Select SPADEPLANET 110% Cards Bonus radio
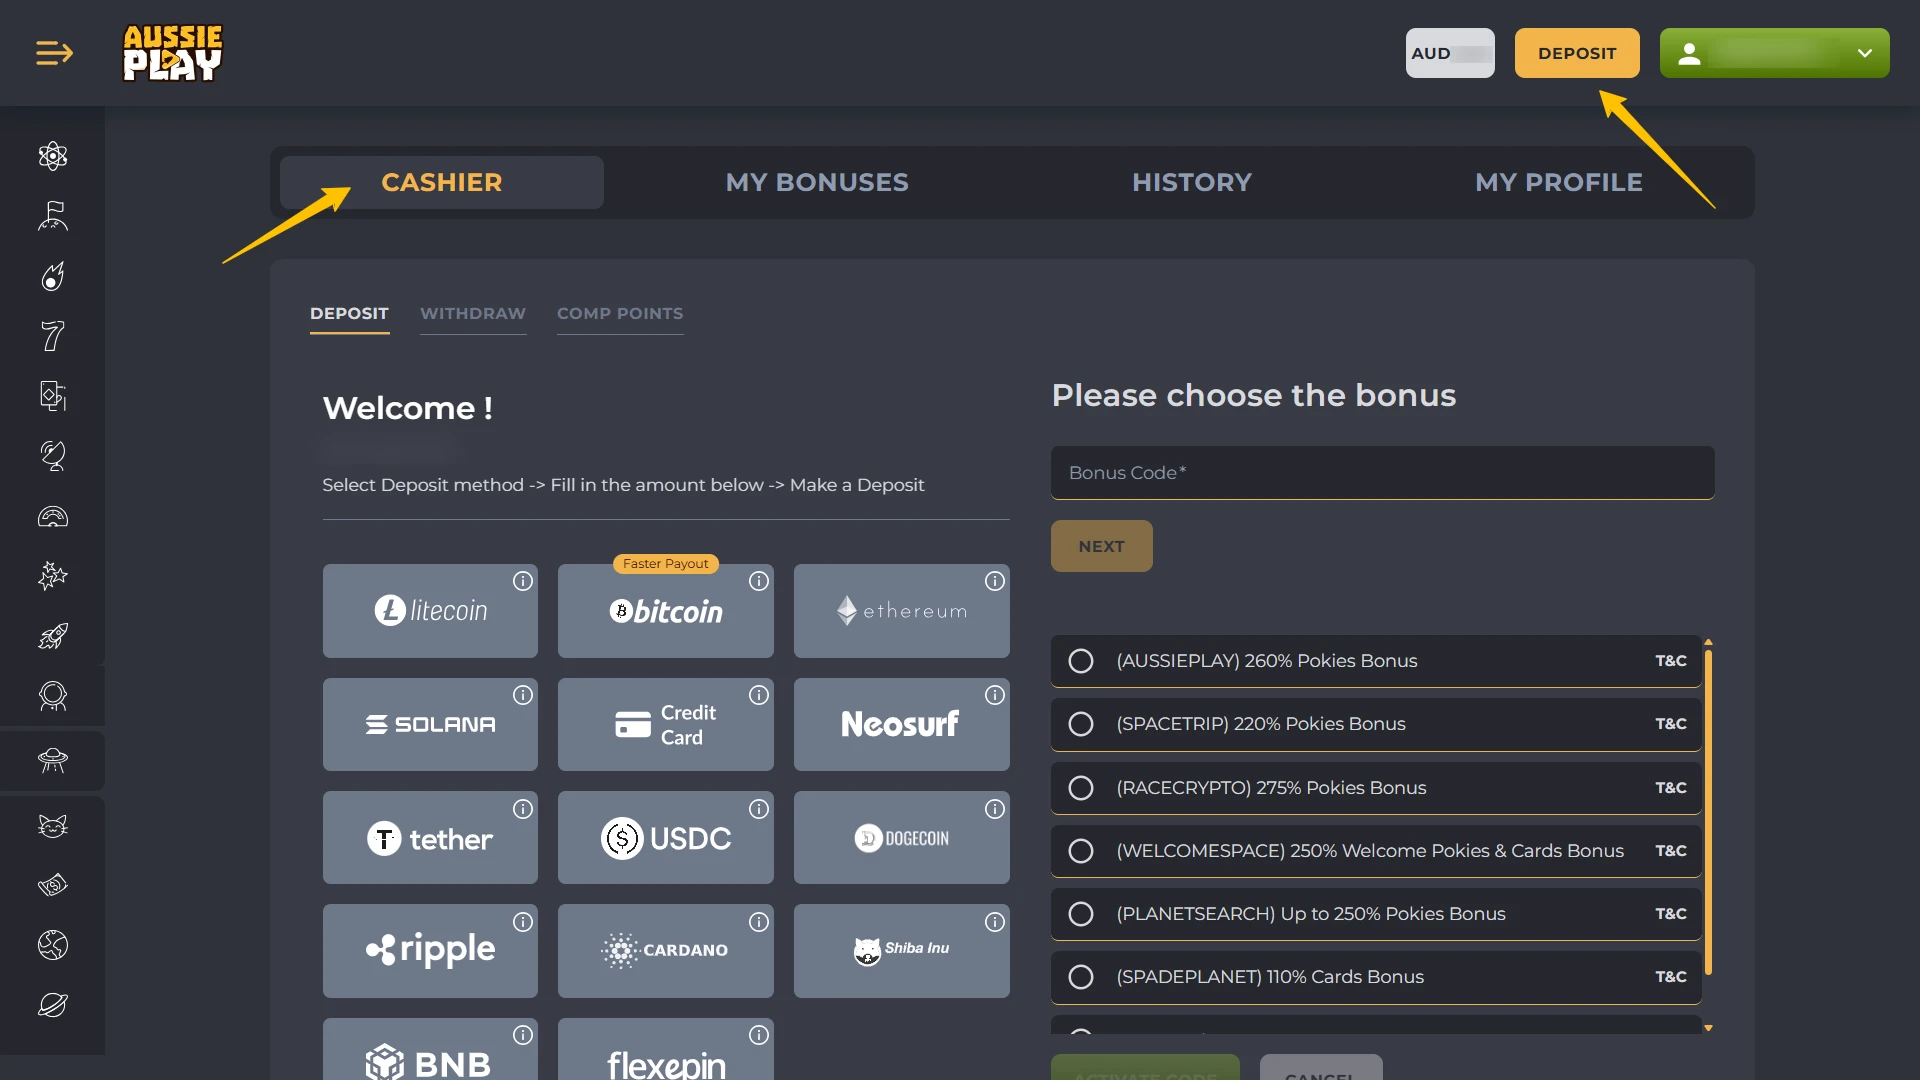Image resolution: width=1920 pixels, height=1080 pixels. tap(1081, 977)
